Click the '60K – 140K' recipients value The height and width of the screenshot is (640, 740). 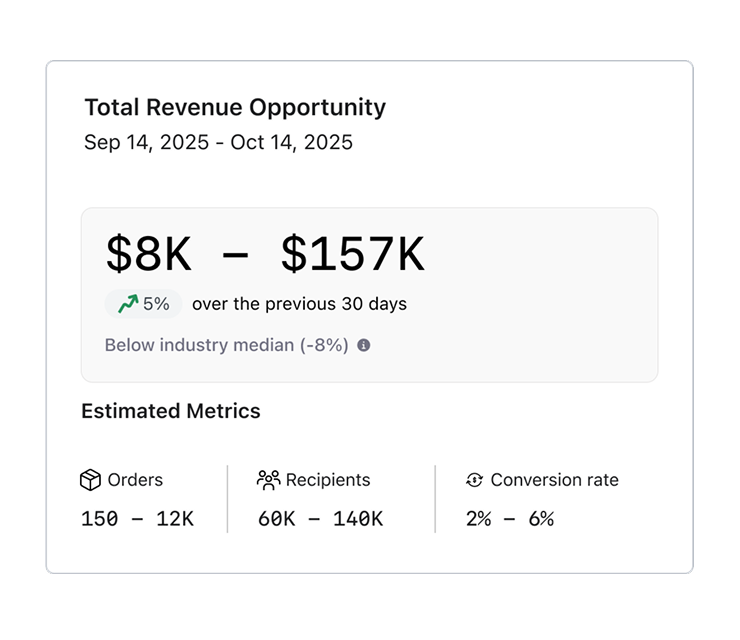pyautogui.click(x=320, y=519)
